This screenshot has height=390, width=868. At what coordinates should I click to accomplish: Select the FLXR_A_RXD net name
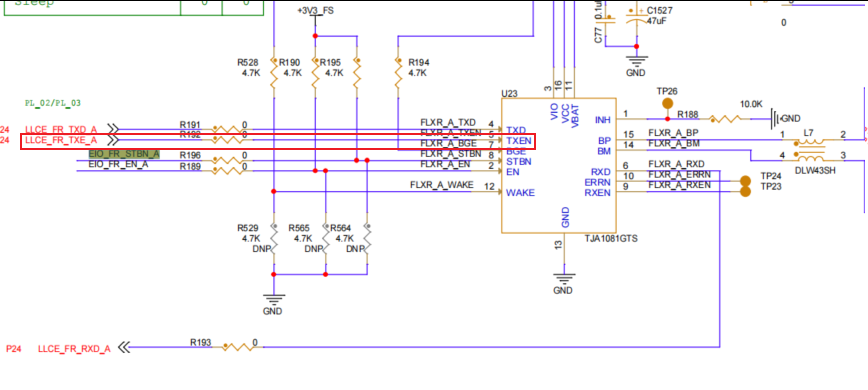[676, 164]
